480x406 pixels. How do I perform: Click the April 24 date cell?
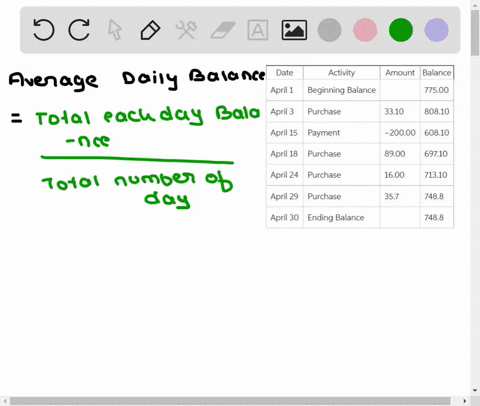coord(285,175)
